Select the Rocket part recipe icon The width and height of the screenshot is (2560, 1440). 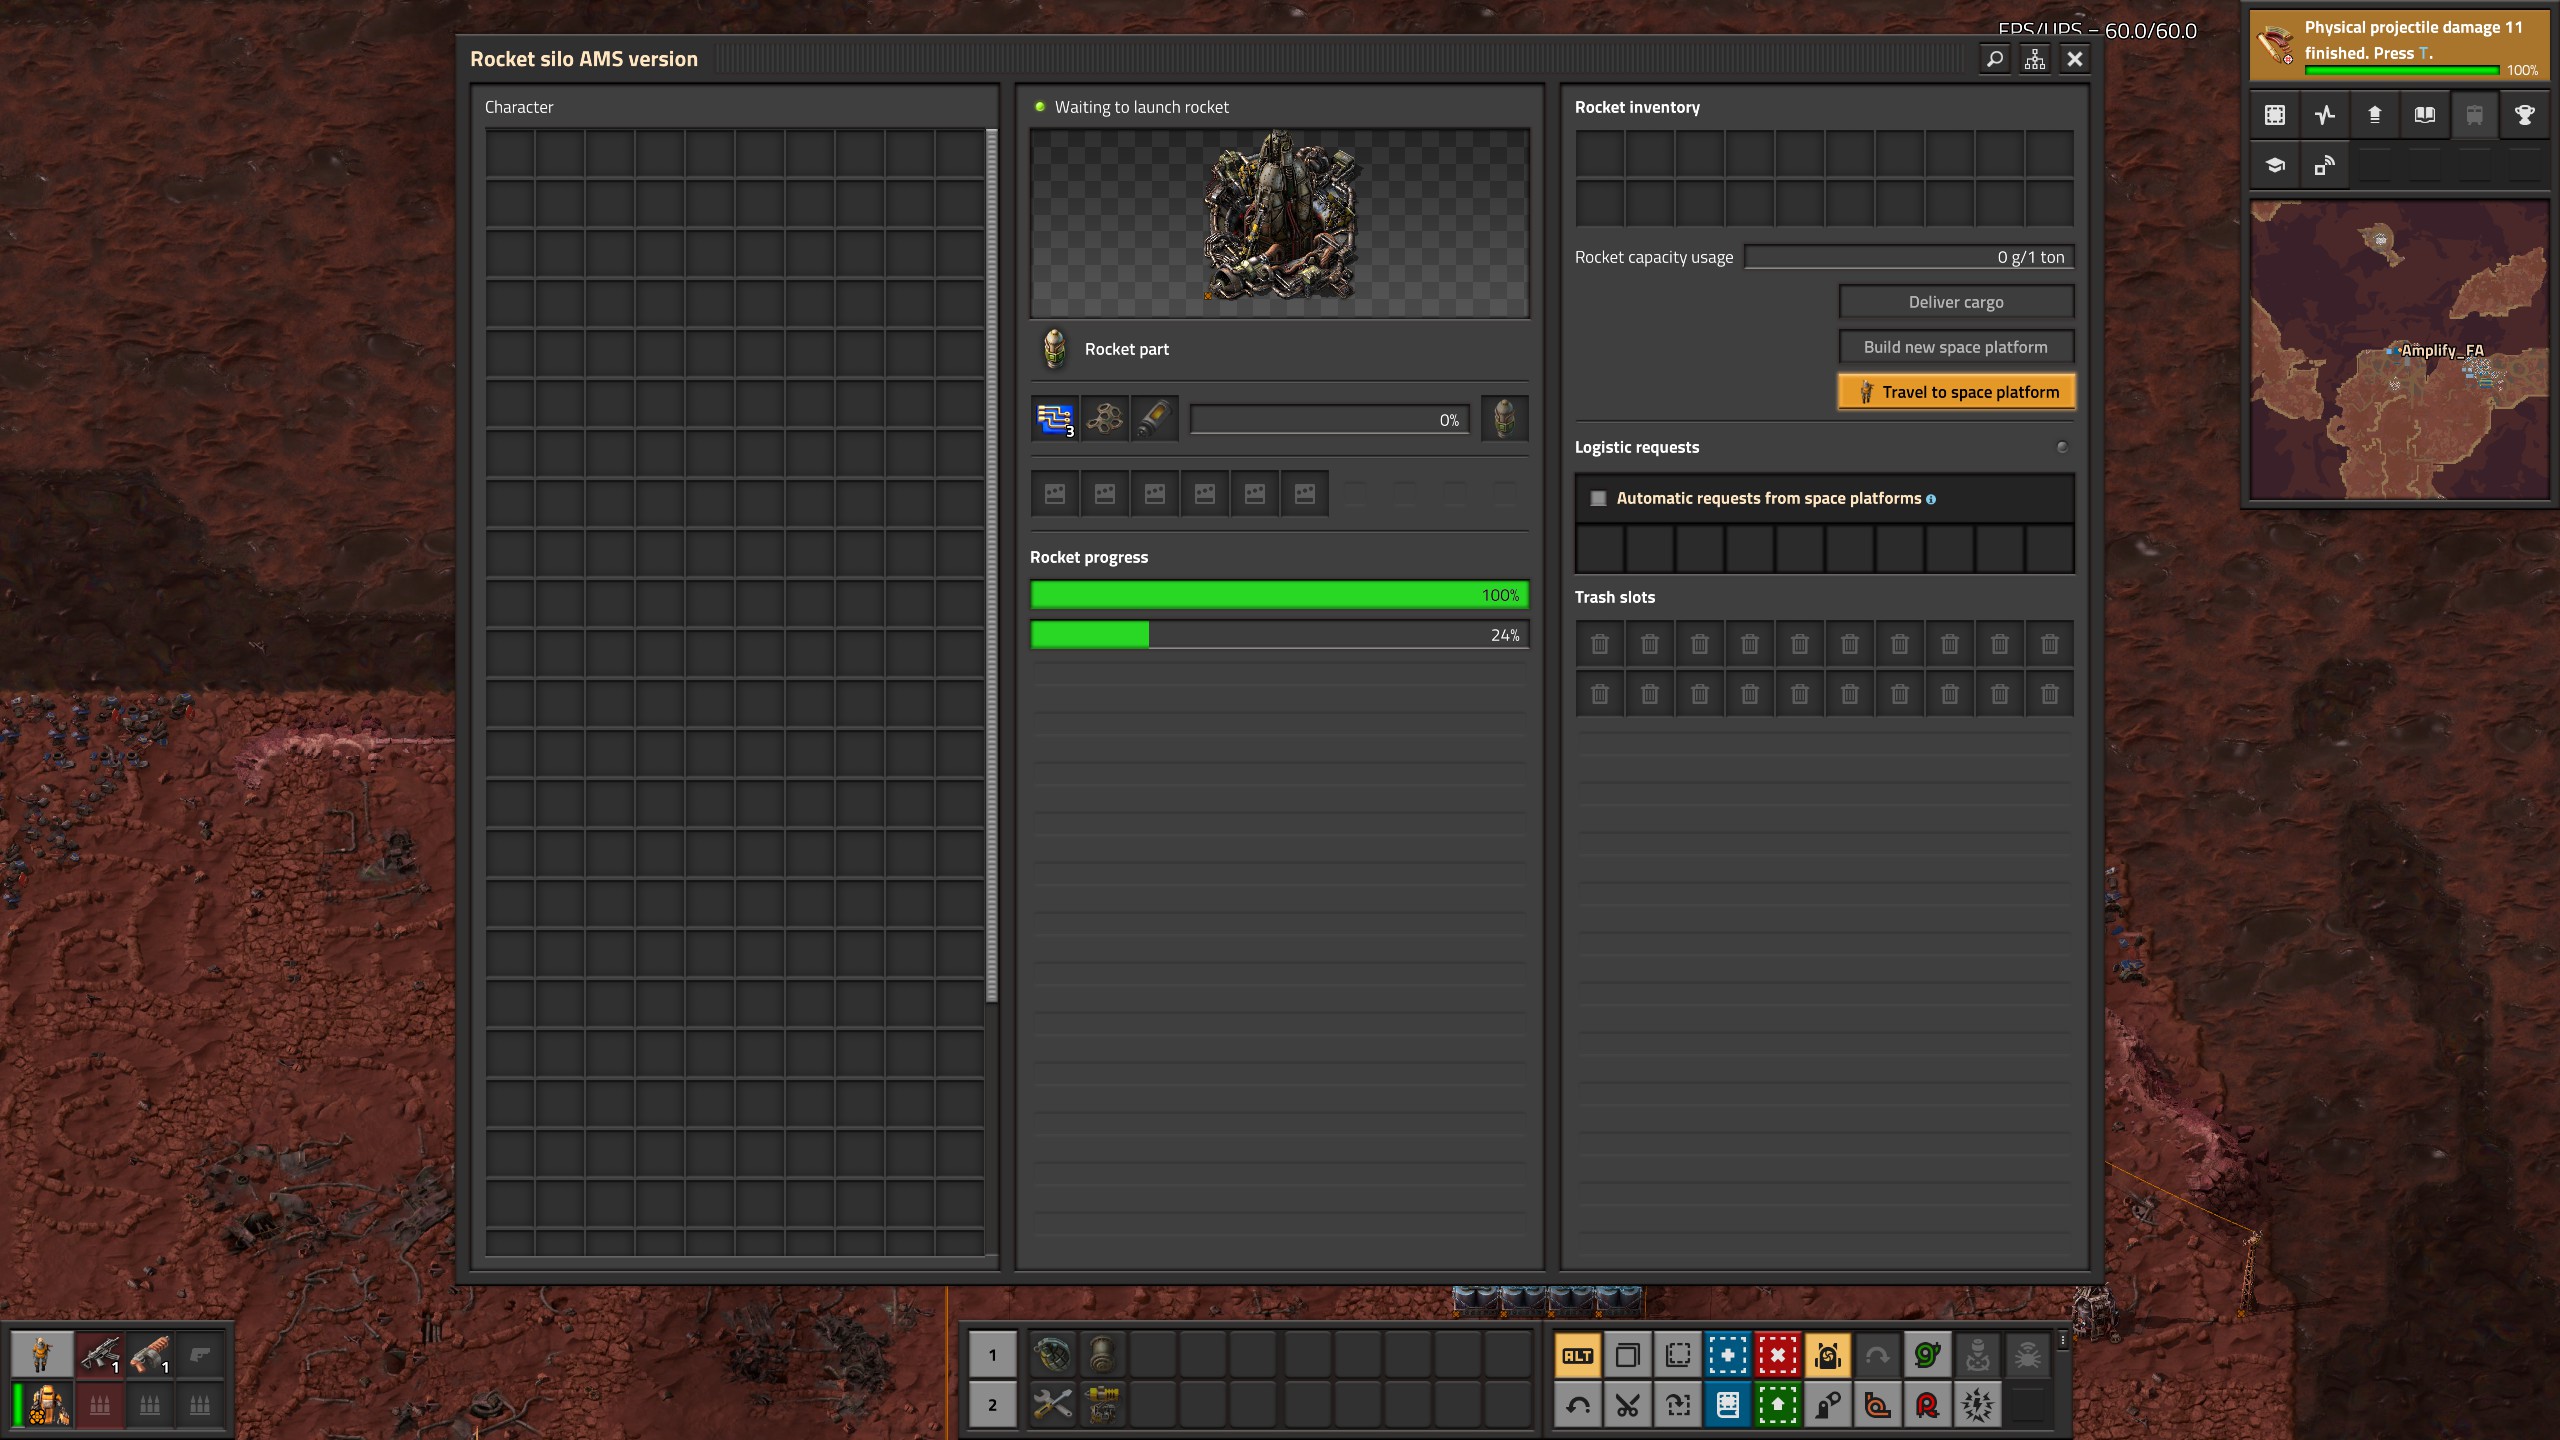tap(1054, 349)
